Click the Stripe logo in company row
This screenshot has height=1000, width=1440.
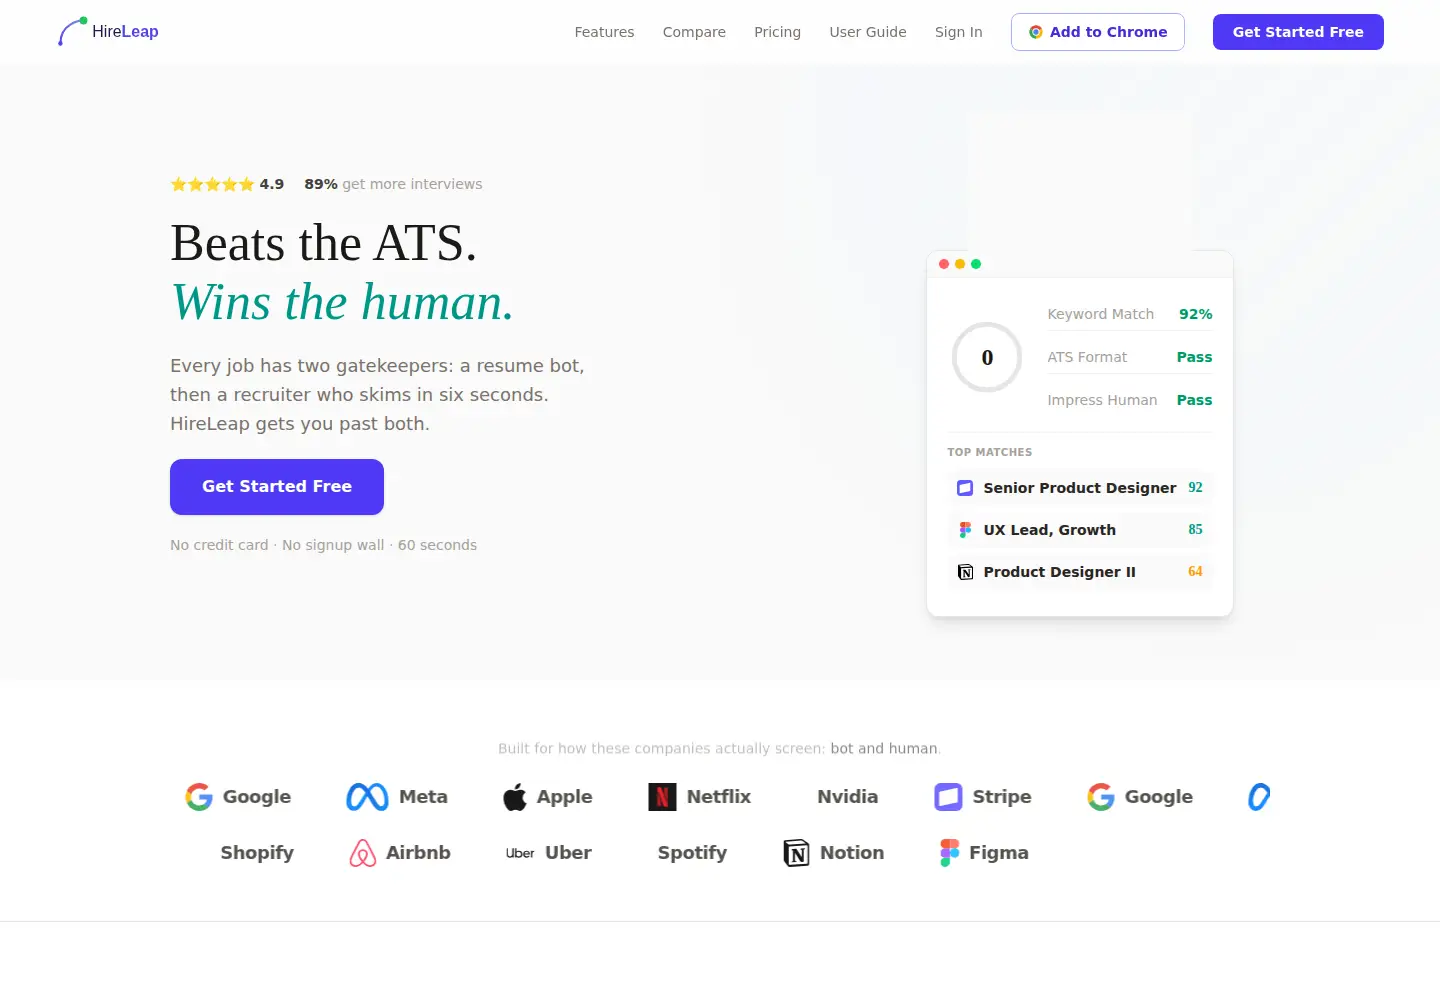coord(948,797)
